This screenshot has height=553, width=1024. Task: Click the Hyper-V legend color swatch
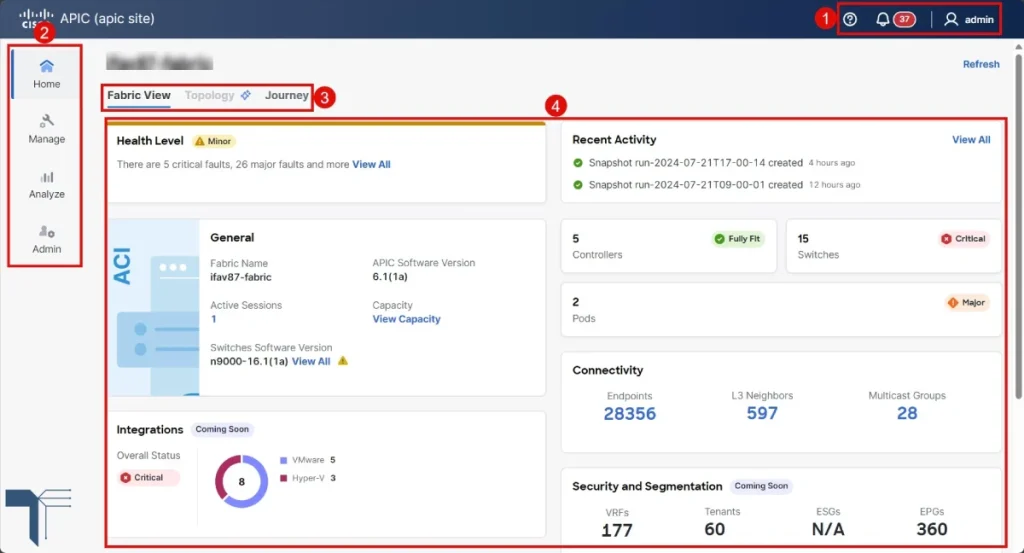(283, 478)
